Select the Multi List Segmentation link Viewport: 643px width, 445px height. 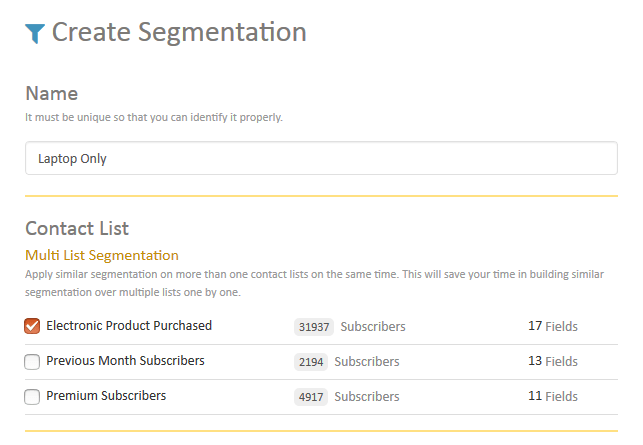(102, 255)
